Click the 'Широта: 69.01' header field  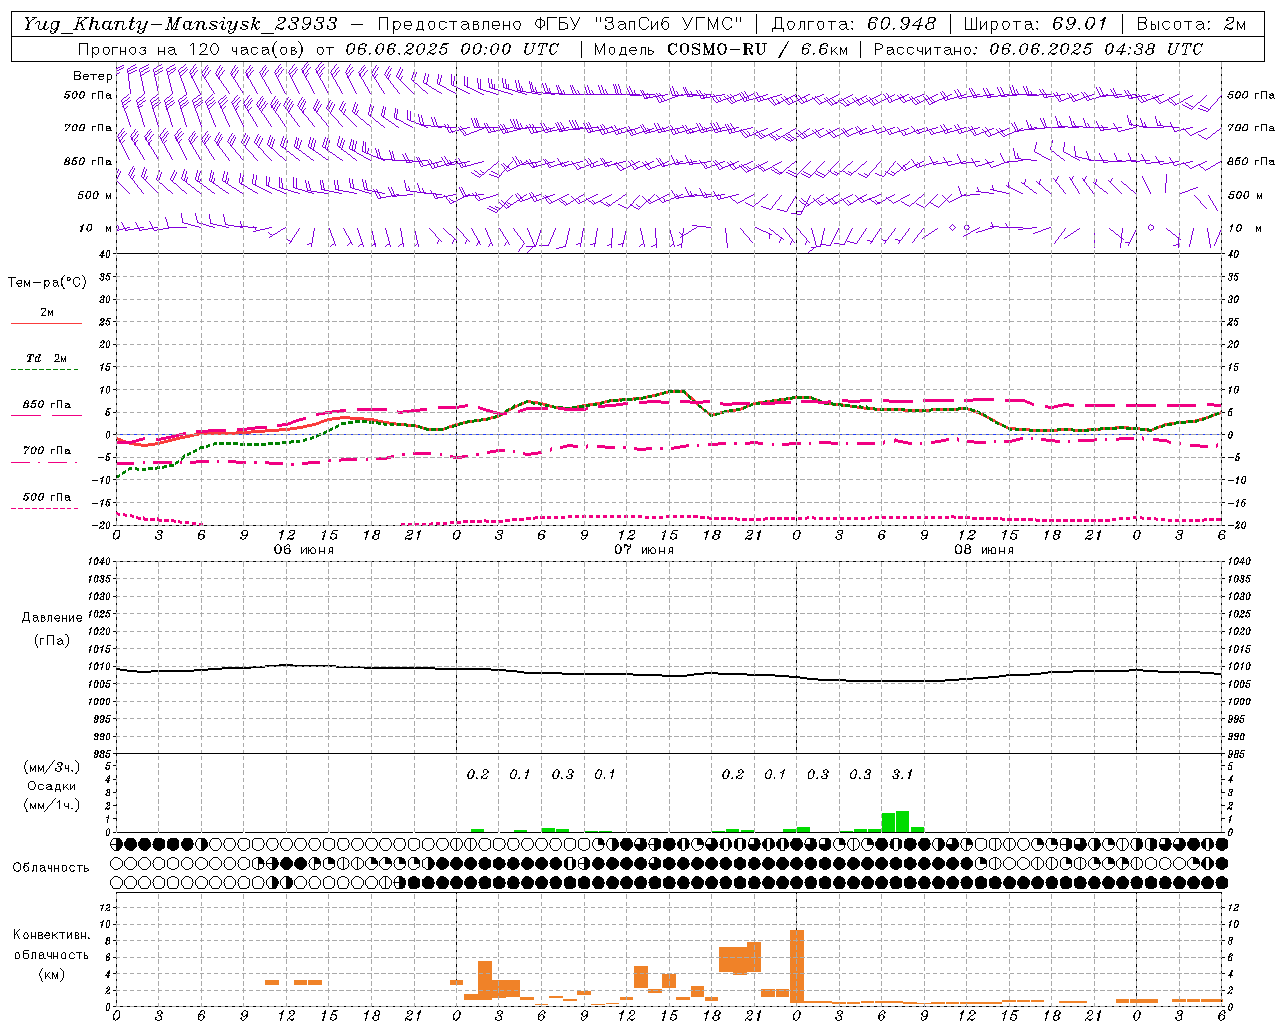pyautogui.click(x=1036, y=24)
